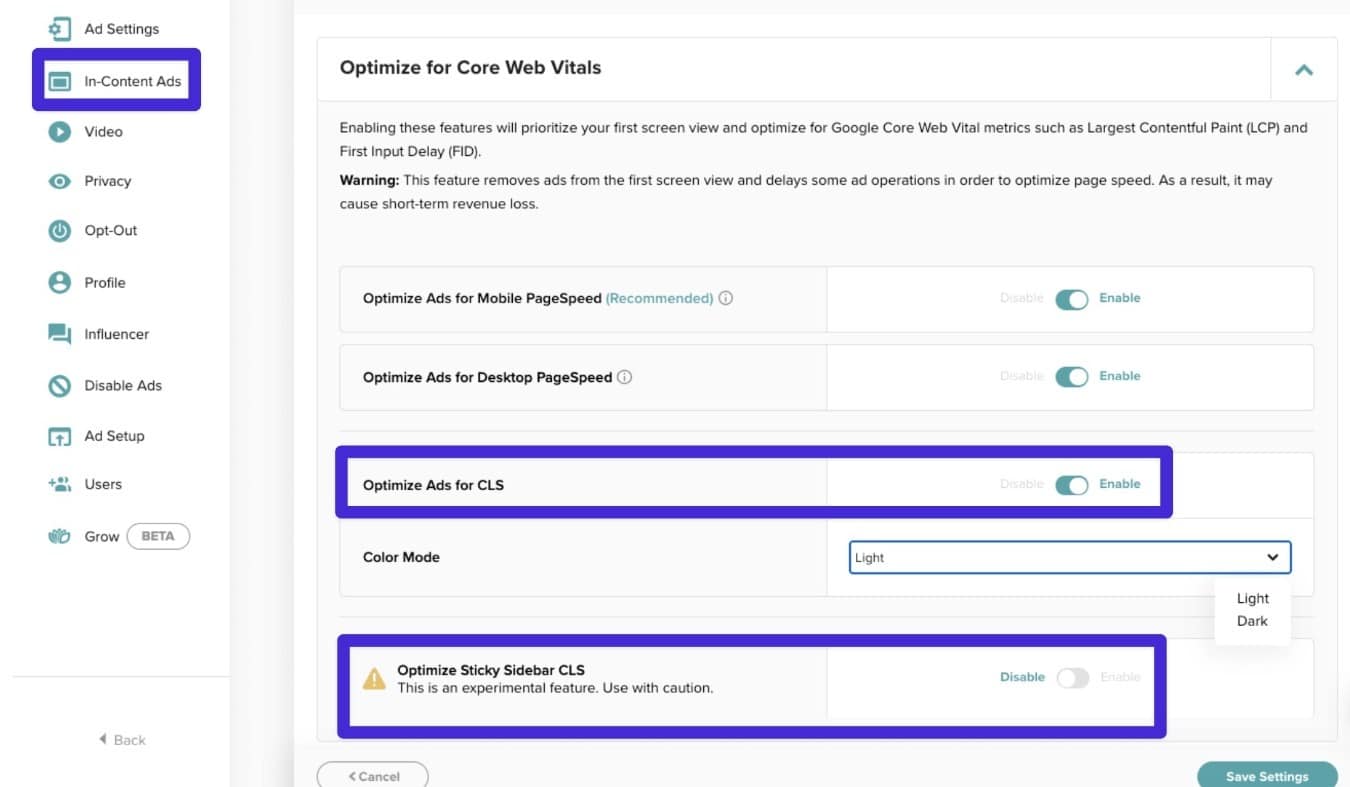
Task: Click the Save Settings button
Action: (x=1266, y=776)
